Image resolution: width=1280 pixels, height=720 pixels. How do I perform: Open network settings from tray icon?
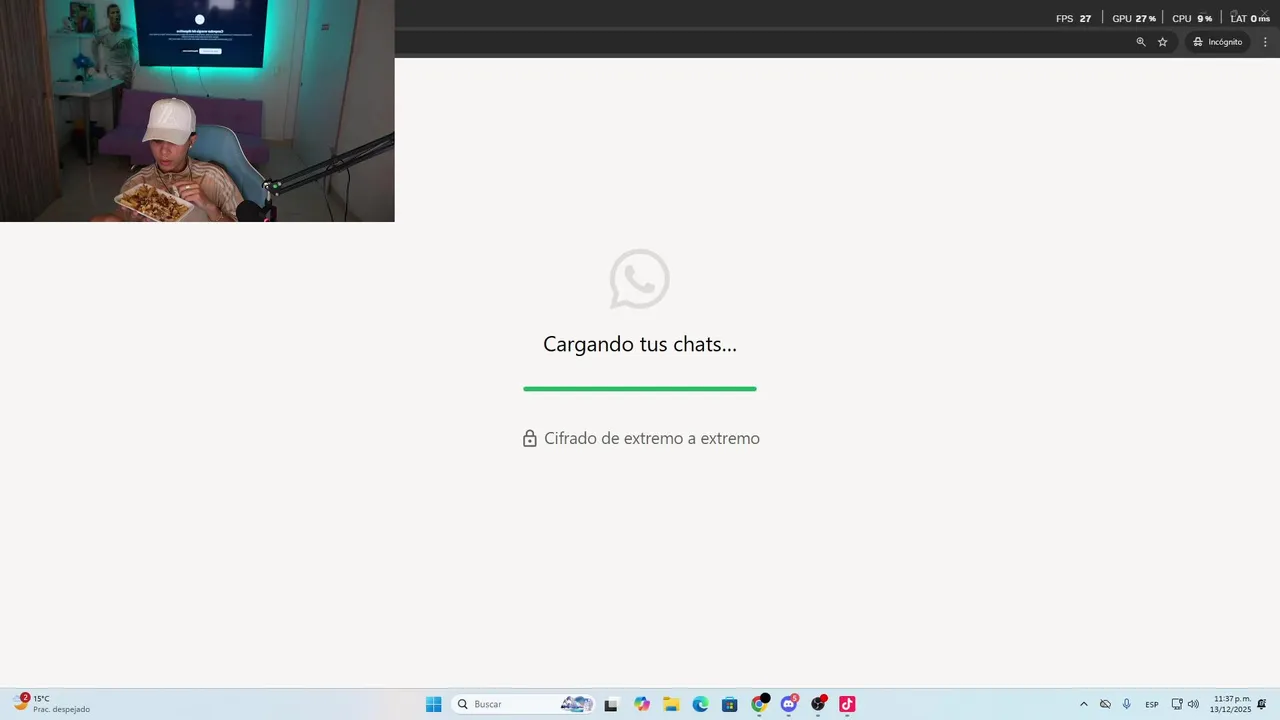(1177, 704)
